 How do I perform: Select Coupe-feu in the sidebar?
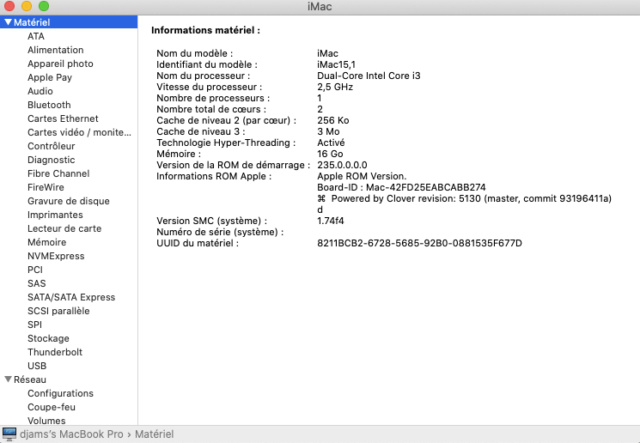point(51,407)
